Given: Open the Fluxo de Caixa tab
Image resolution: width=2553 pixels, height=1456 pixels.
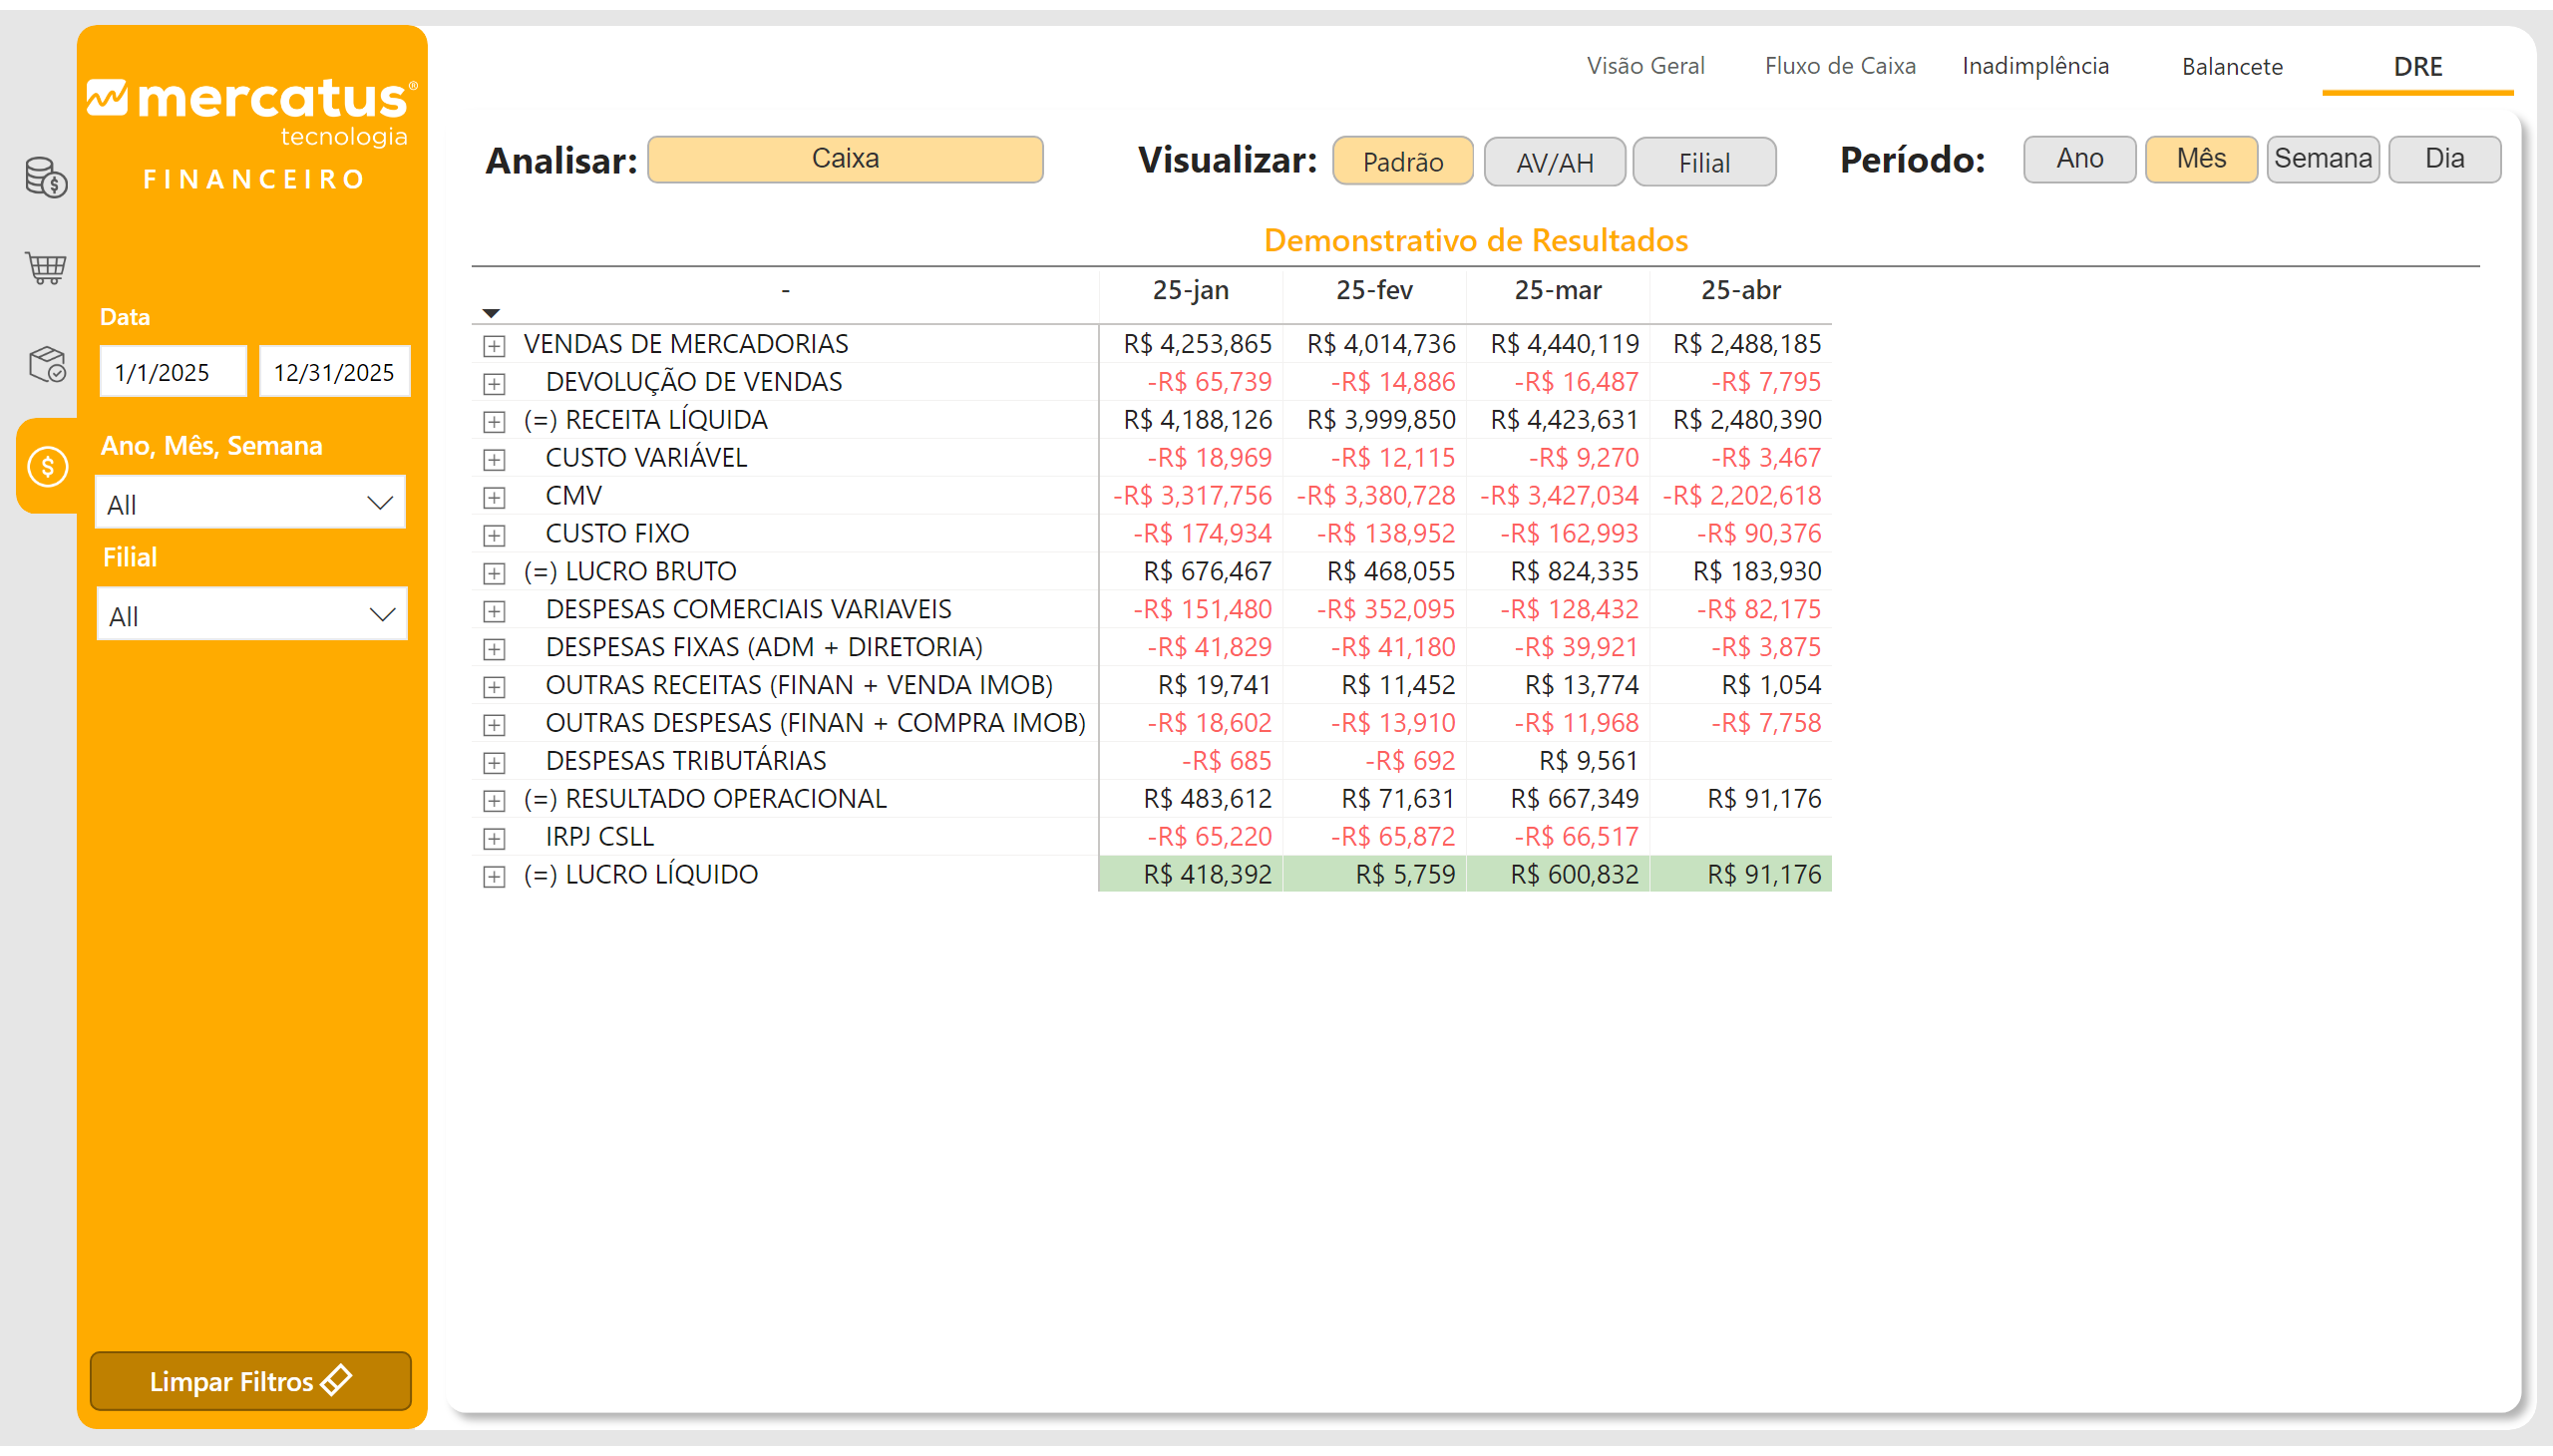Looking at the screenshot, I should (1839, 66).
